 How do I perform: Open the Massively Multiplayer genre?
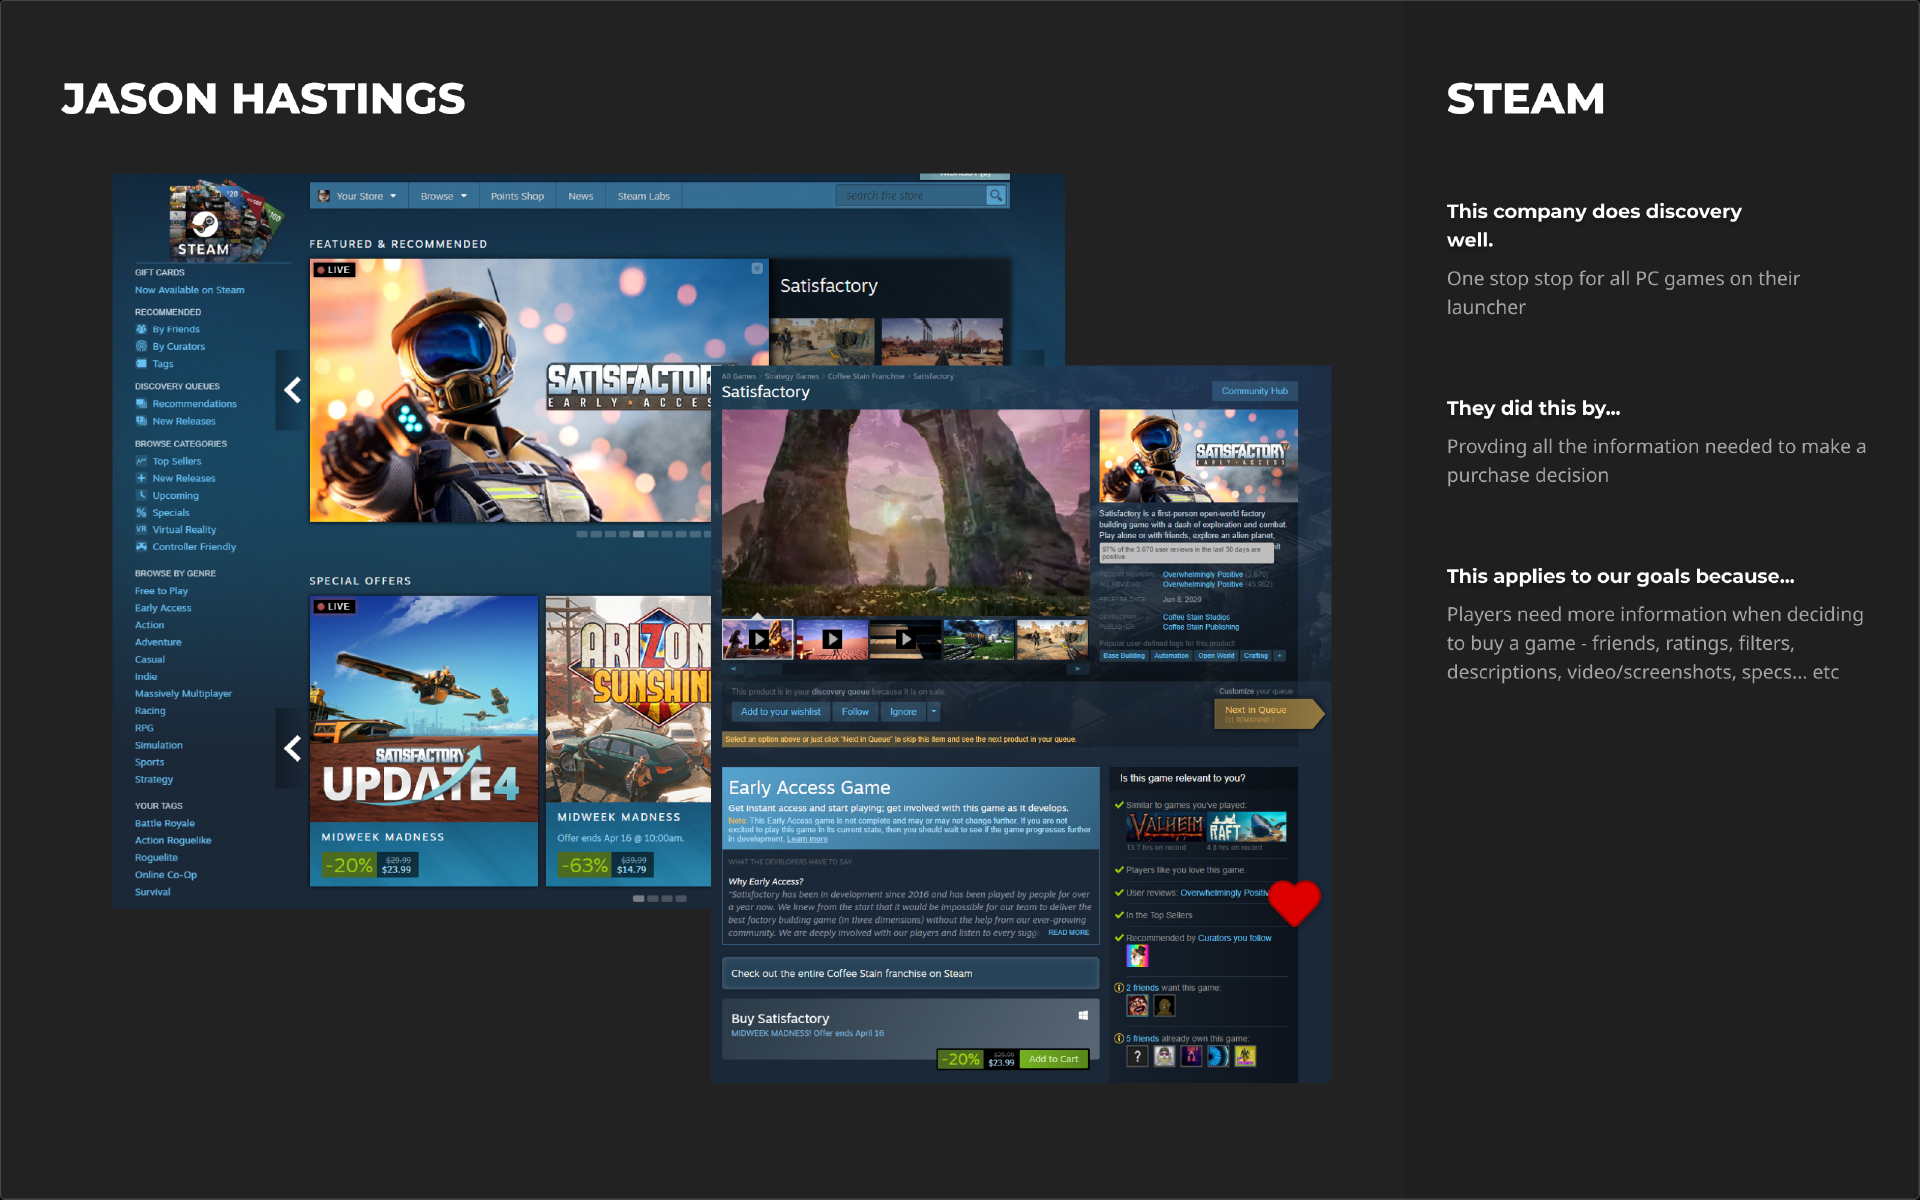[183, 694]
